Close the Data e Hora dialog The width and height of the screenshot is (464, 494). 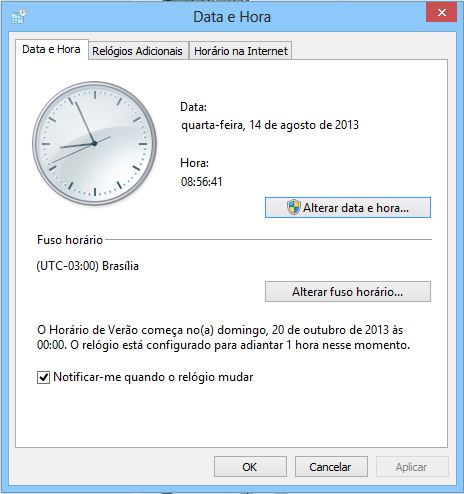pos(441,13)
